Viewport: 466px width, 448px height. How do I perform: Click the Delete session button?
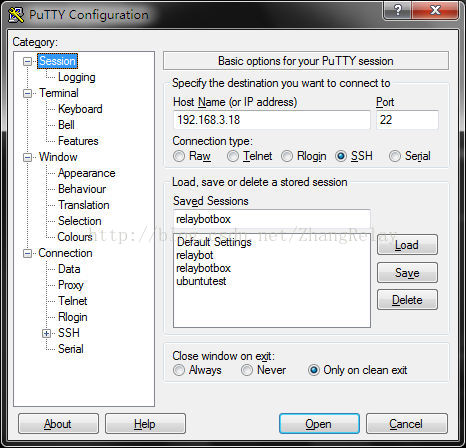[x=407, y=300]
